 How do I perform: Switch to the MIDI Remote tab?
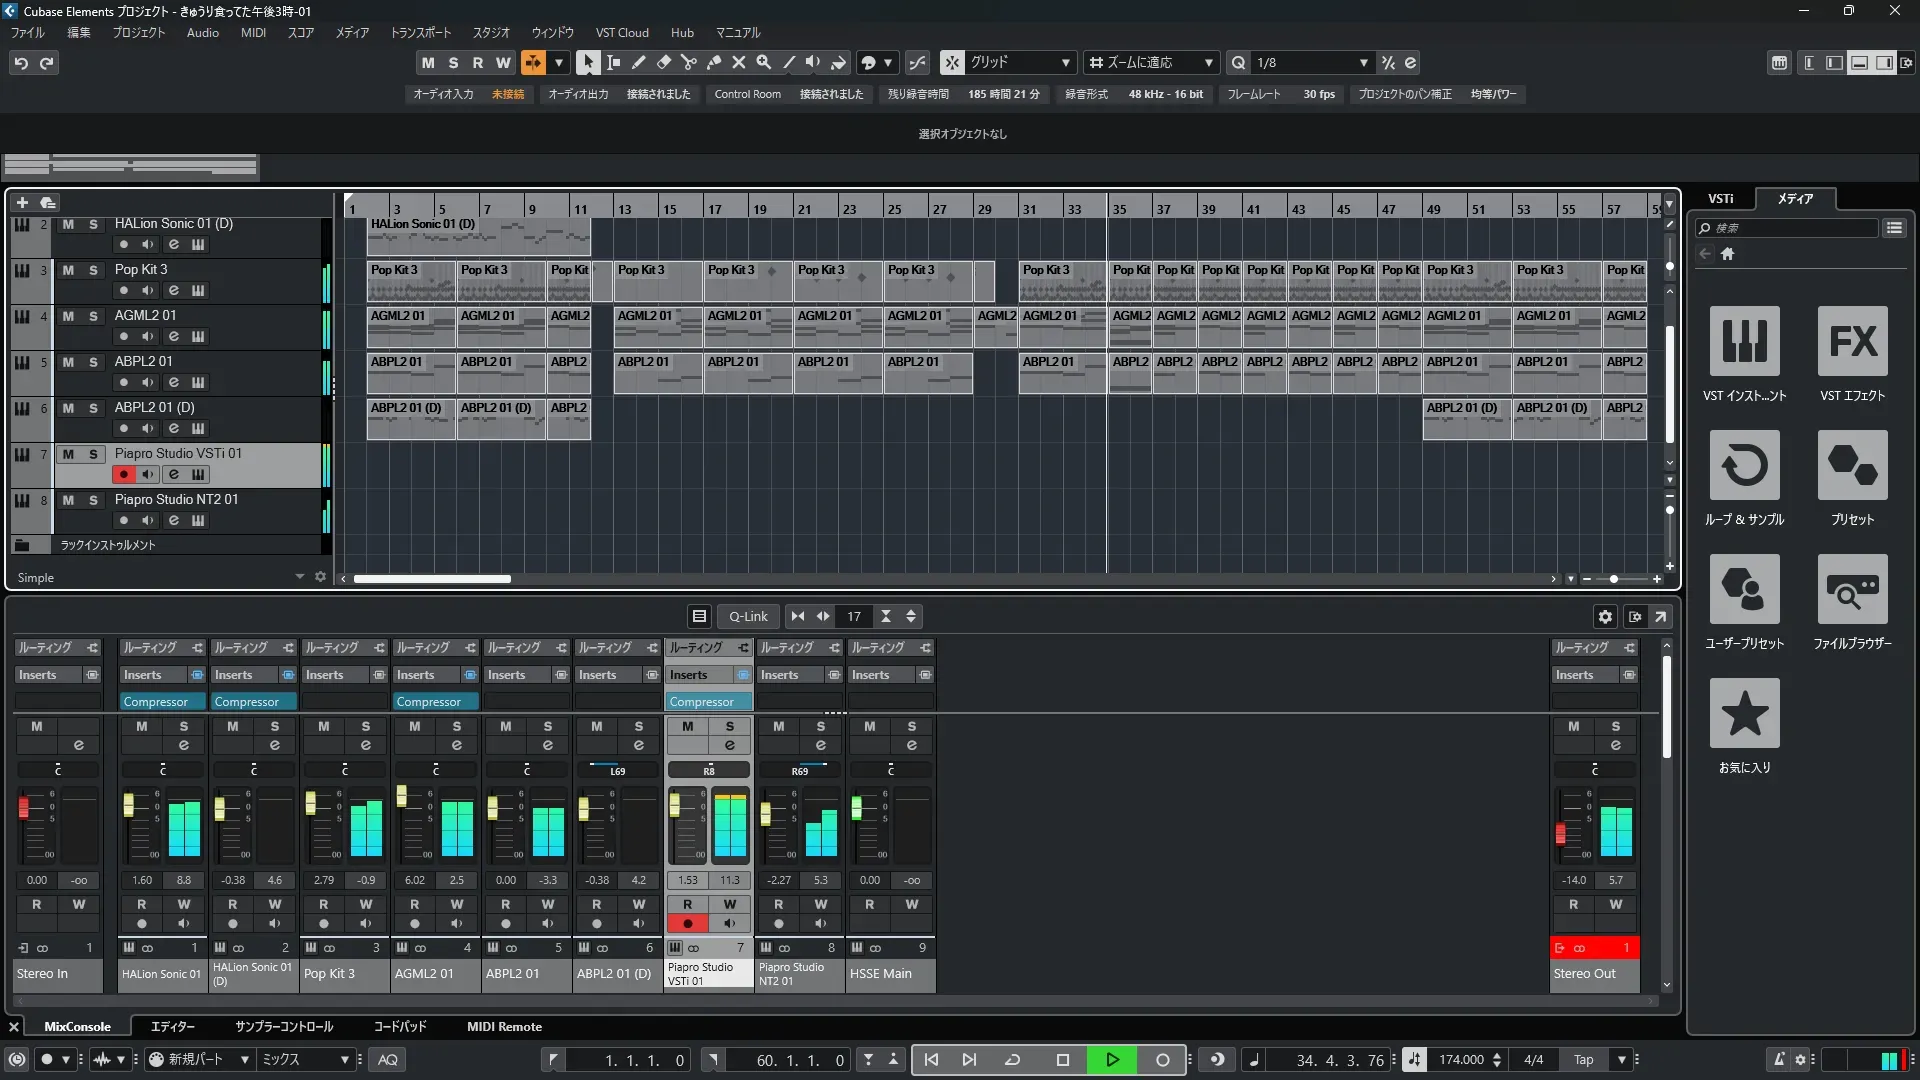(x=504, y=1026)
